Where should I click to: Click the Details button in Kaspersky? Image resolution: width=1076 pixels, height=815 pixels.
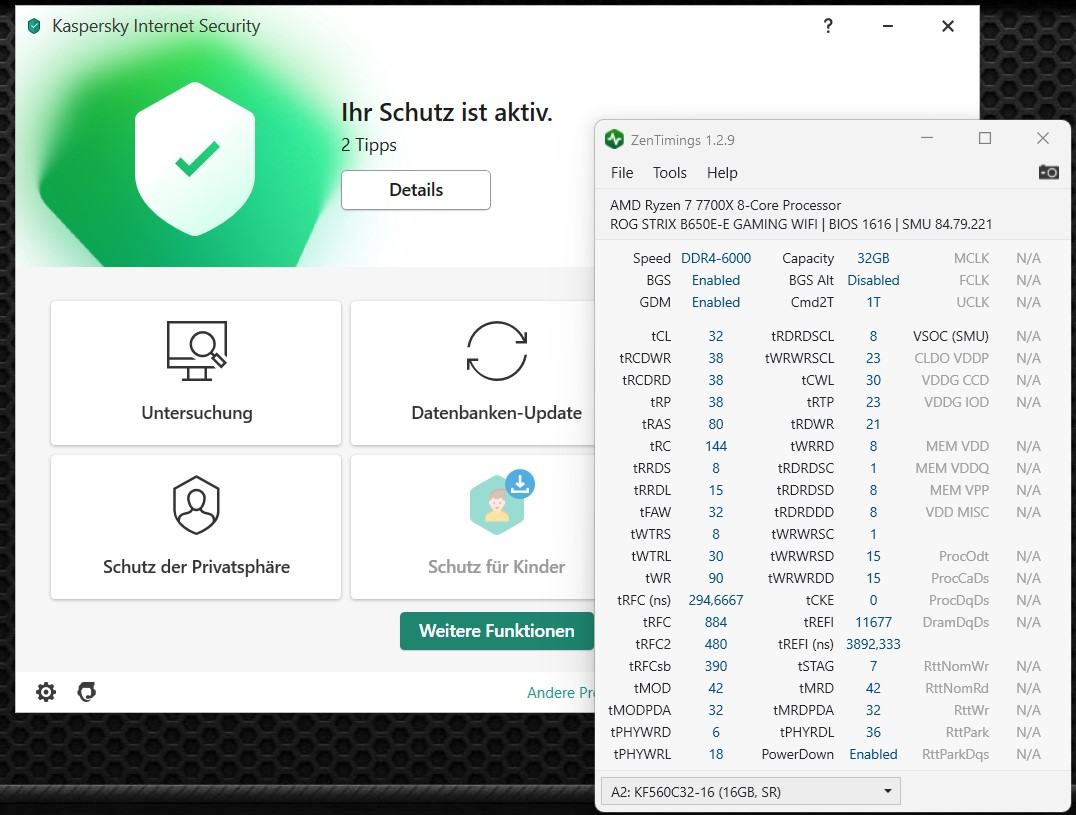[x=416, y=190]
